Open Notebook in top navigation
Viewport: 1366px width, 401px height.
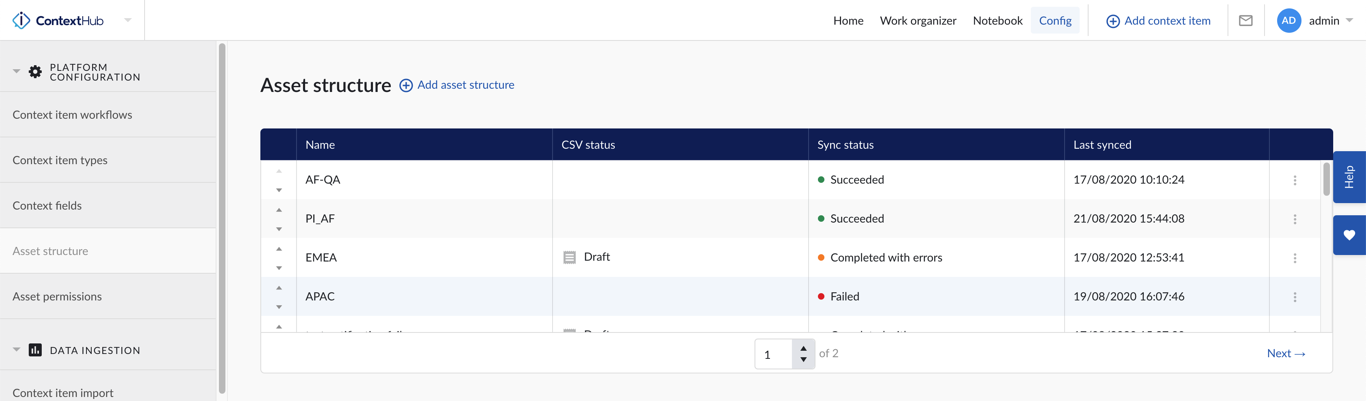[997, 20]
